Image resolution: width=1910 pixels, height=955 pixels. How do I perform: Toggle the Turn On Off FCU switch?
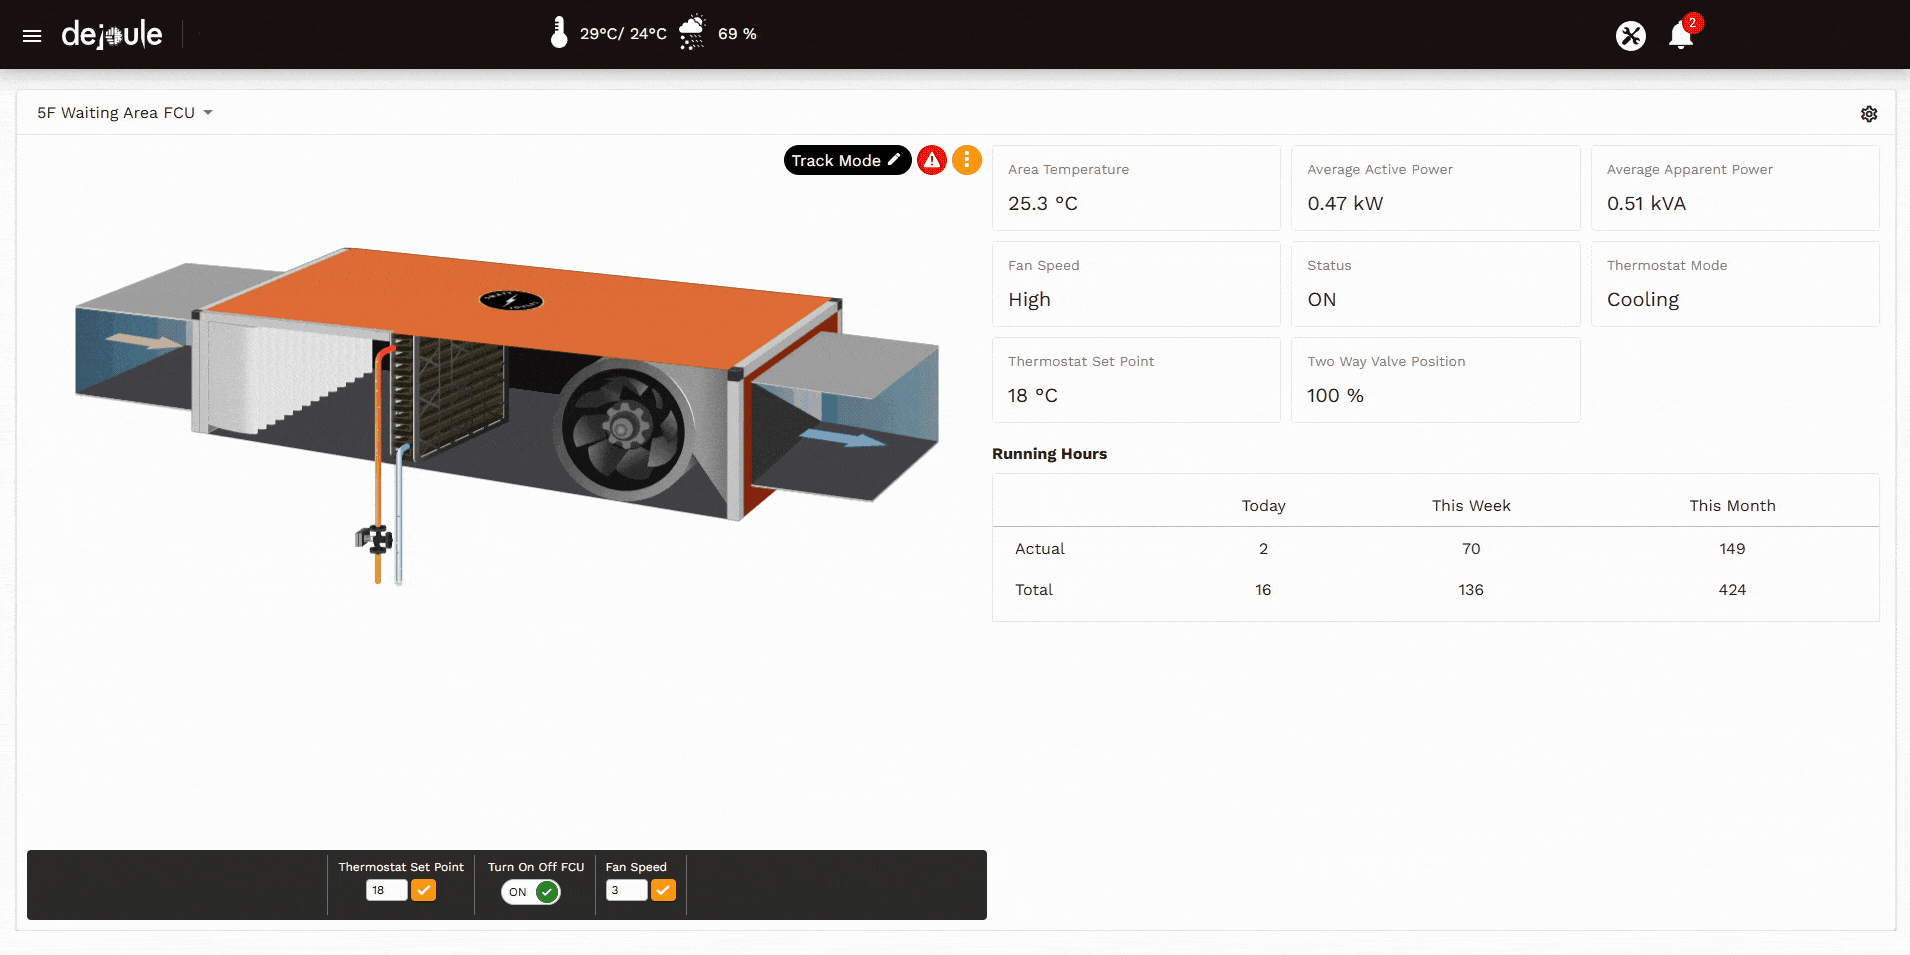tap(531, 892)
